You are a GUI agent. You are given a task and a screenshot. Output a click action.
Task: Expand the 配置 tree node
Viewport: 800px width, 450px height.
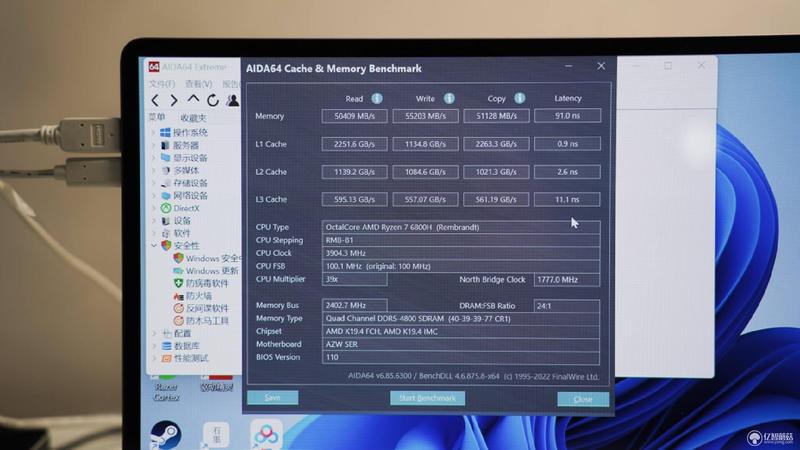[x=154, y=333]
